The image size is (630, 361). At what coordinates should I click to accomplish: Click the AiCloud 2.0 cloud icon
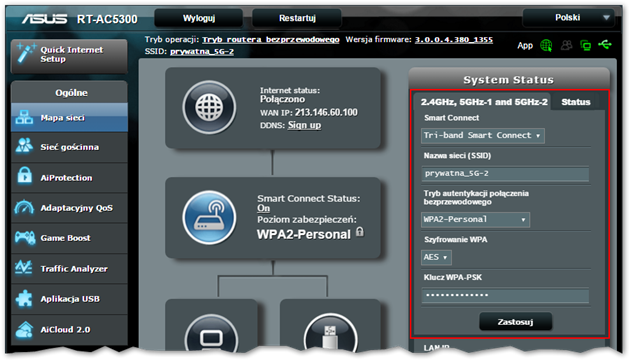[x=24, y=330]
